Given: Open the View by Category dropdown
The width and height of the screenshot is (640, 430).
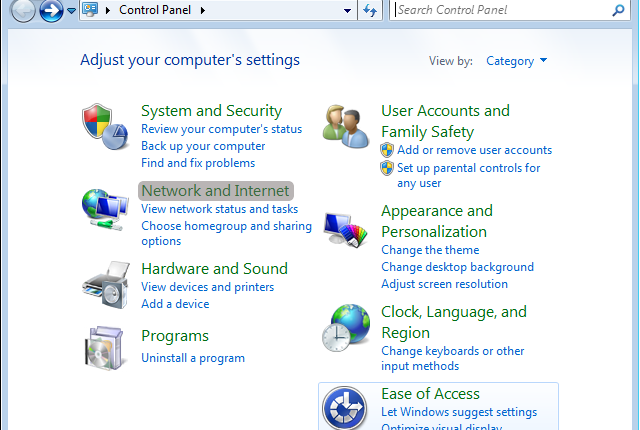Looking at the screenshot, I should point(516,61).
